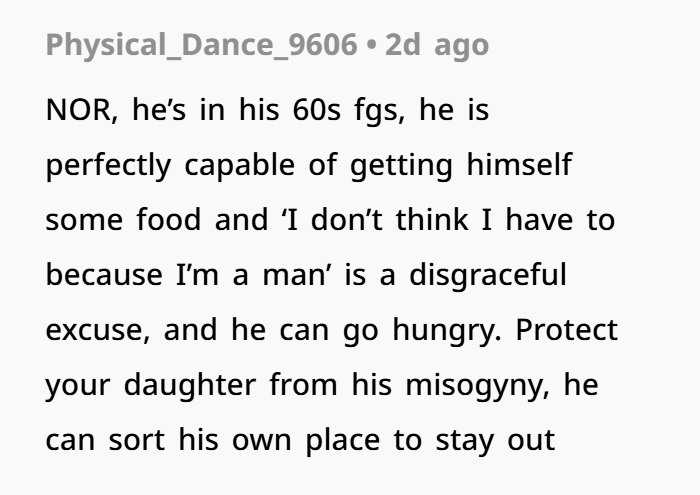Click the word "NOR" starting the comment
This screenshot has width=700, height=495.
click(81, 111)
